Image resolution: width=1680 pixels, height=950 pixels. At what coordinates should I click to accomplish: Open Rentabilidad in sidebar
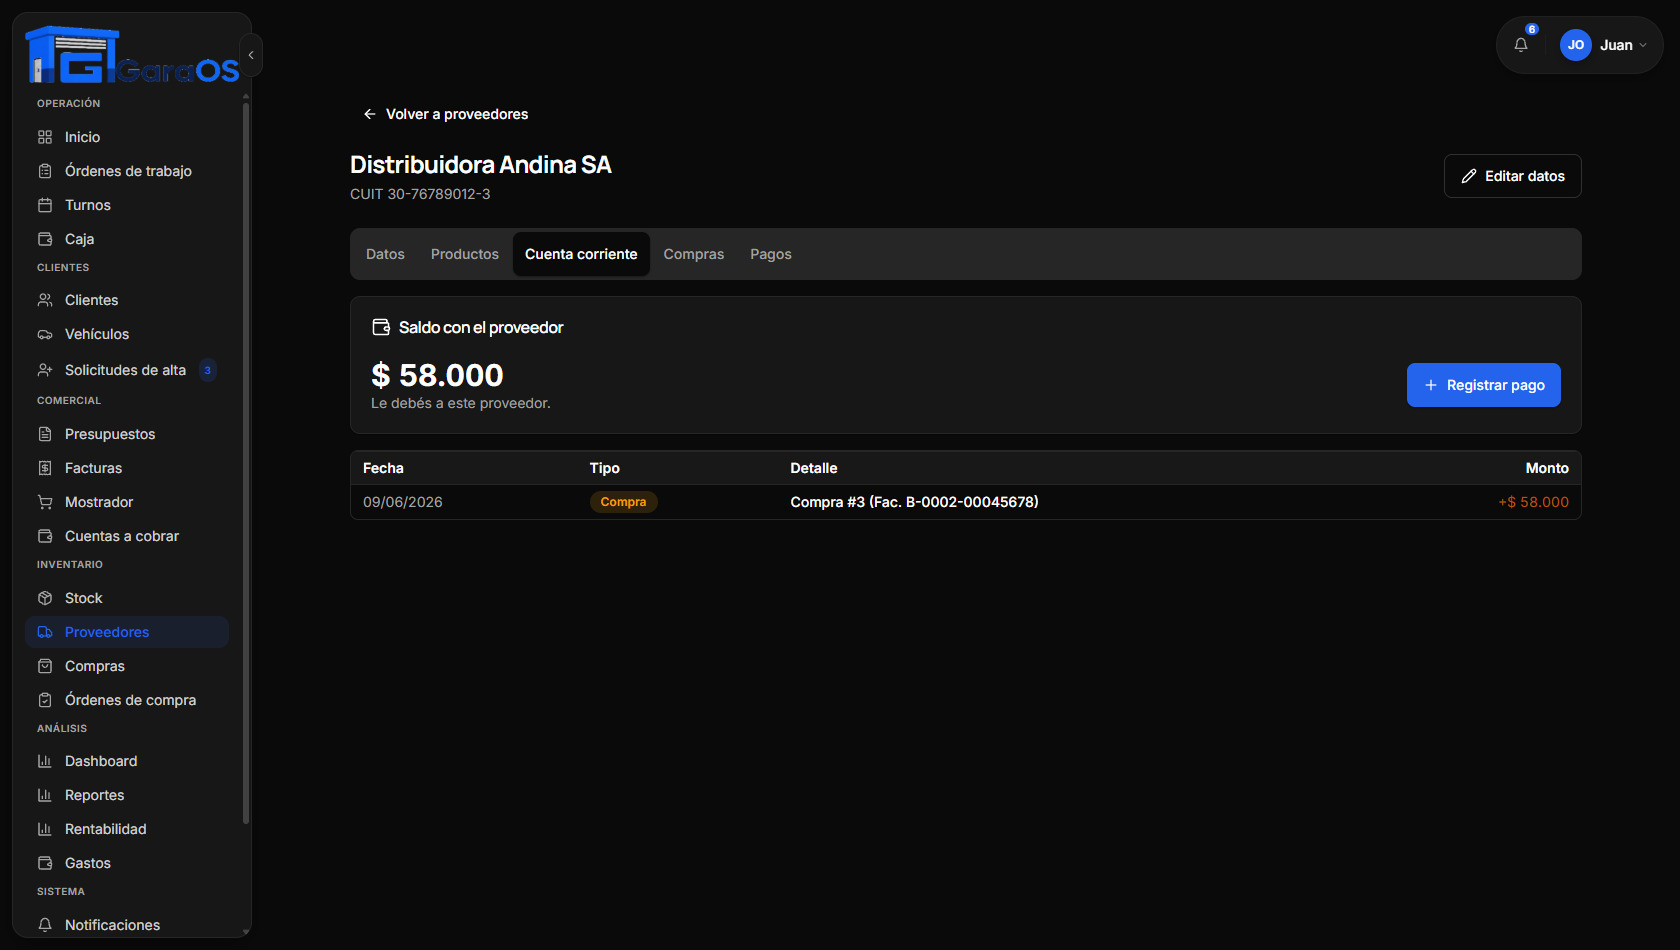[127, 829]
